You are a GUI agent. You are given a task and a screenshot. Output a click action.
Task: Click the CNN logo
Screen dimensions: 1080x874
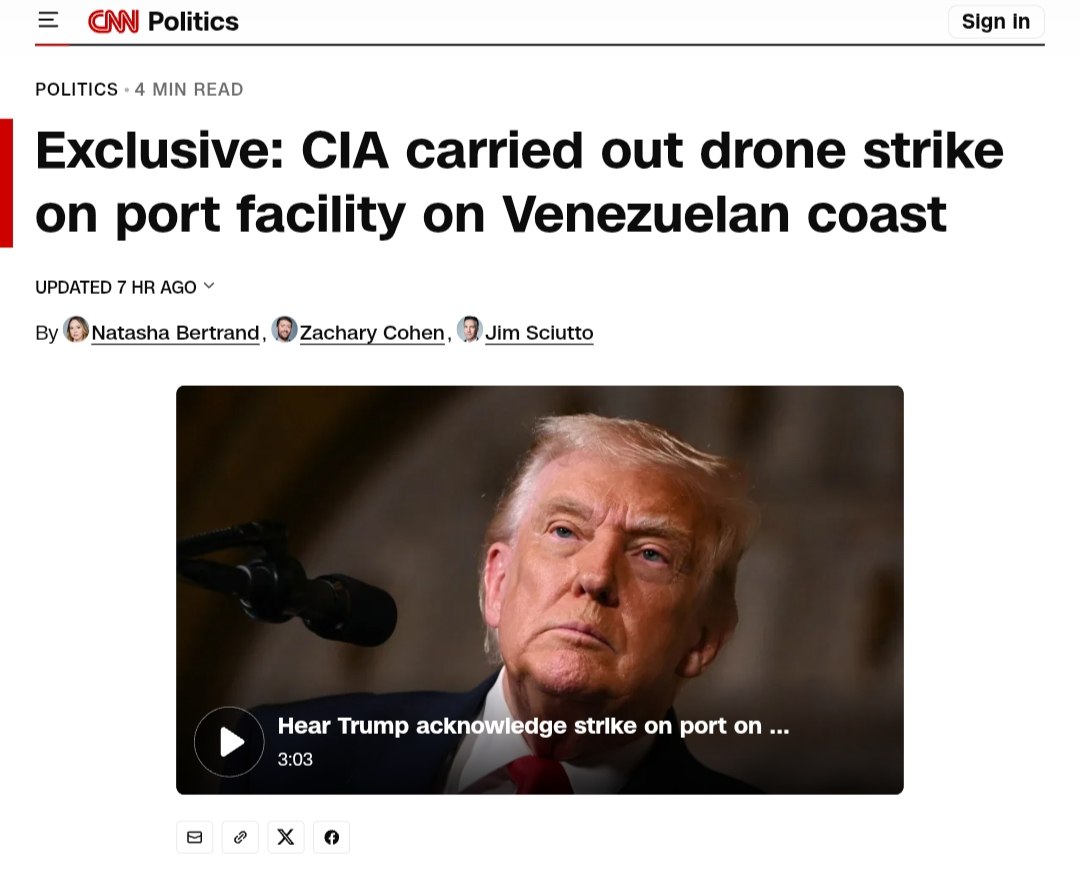pyautogui.click(x=113, y=21)
